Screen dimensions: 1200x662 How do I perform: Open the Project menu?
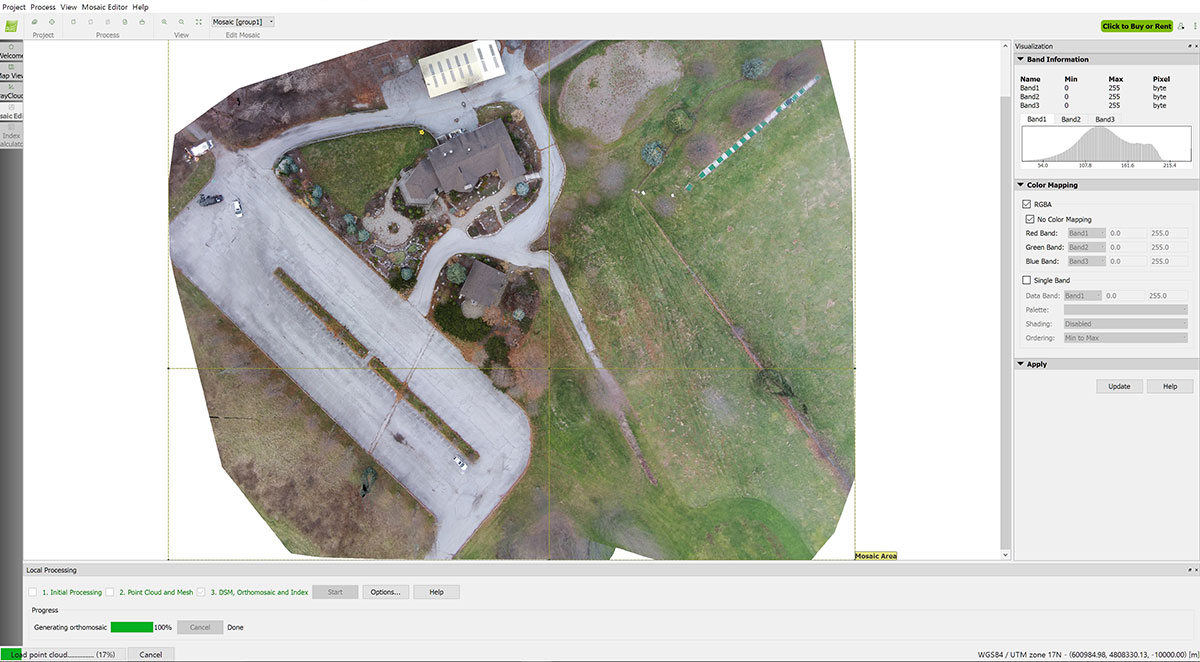tap(14, 7)
